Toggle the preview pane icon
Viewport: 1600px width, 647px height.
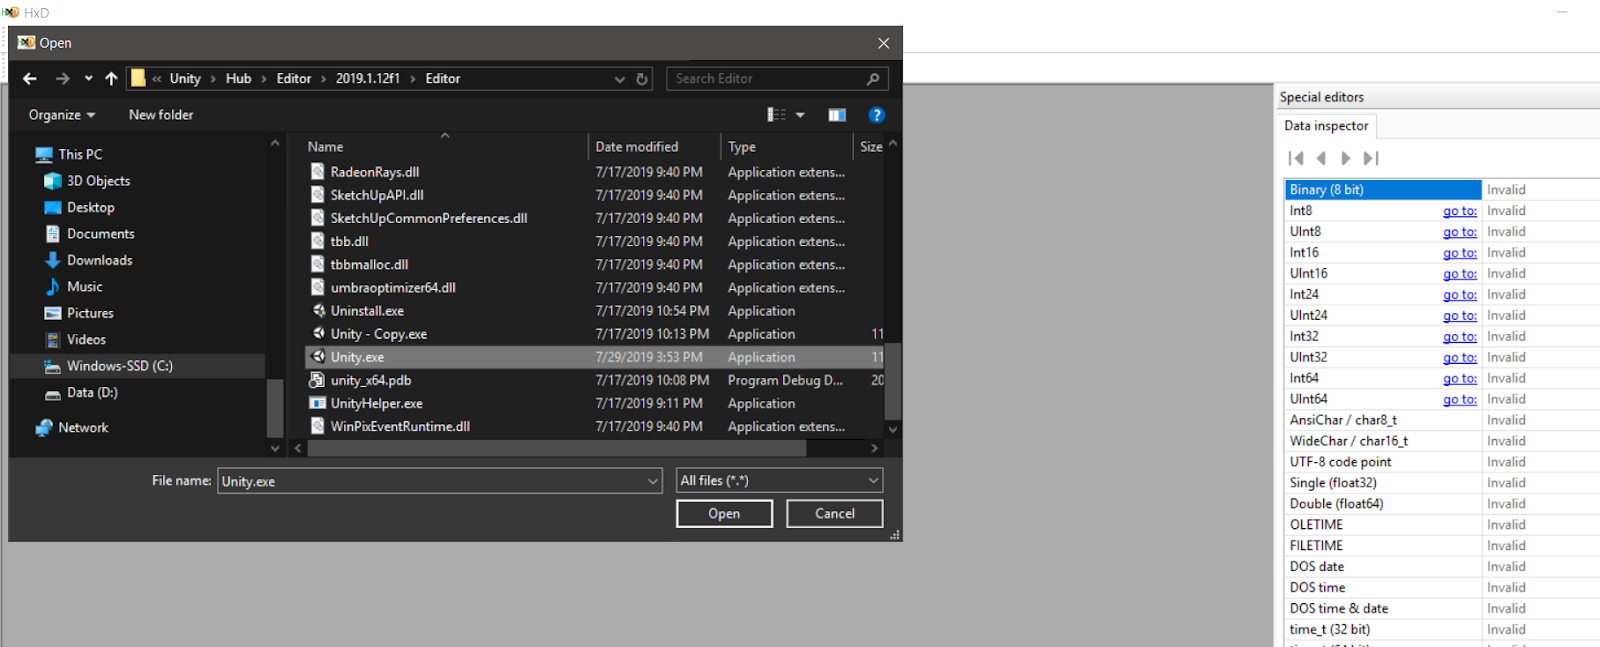[837, 115]
